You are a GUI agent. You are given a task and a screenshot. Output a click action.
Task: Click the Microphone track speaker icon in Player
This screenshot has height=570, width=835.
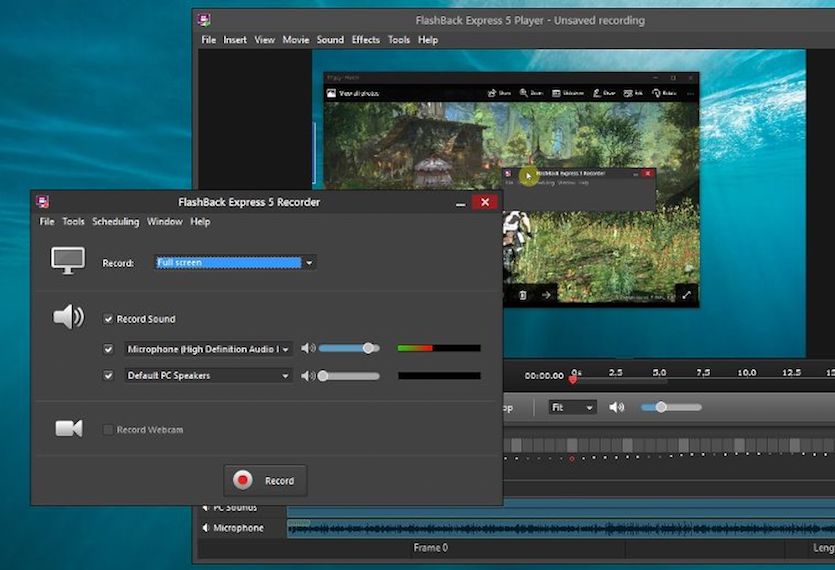[206, 528]
